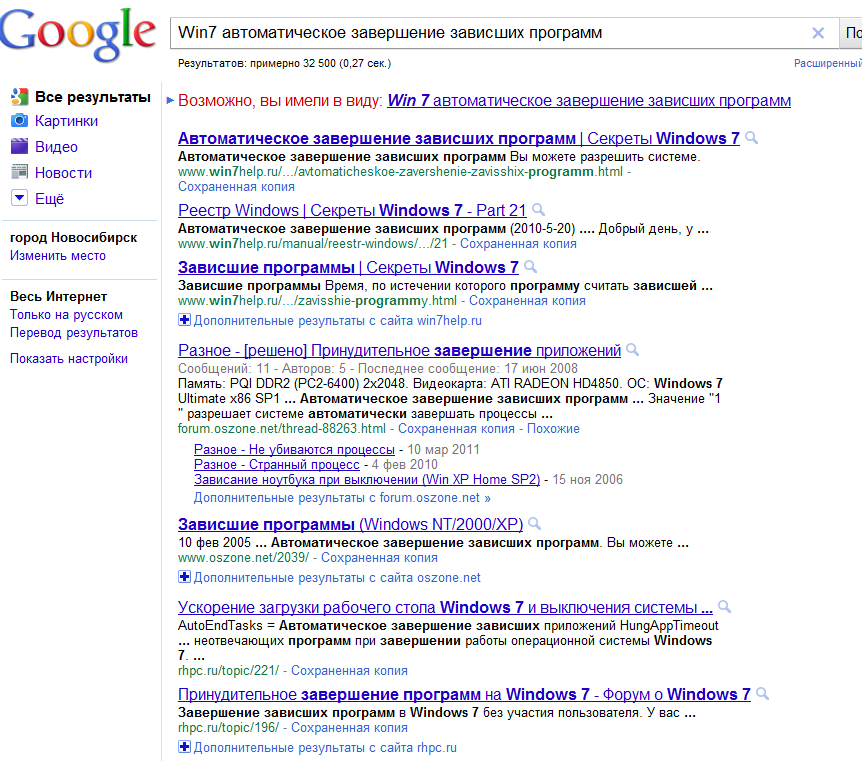
Task: Click 'Показать настройки' link
Action: click(69, 359)
